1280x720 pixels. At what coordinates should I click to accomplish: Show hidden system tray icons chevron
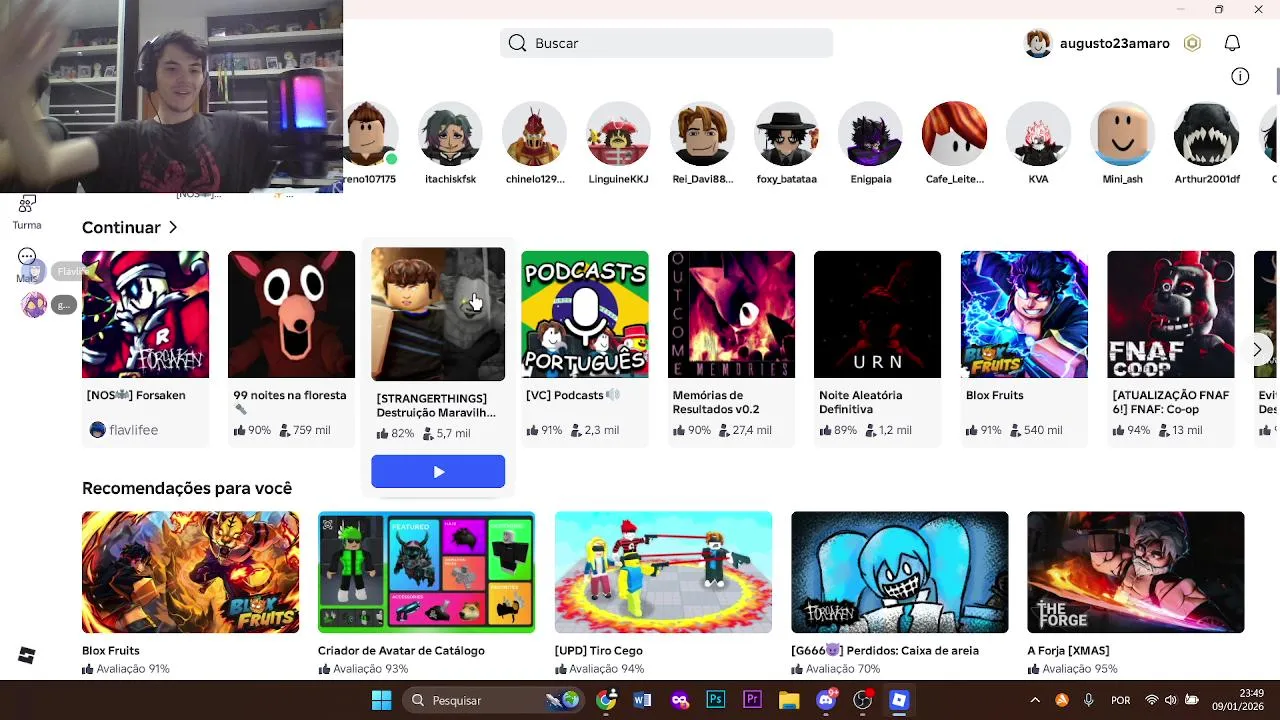pyautogui.click(x=1035, y=700)
